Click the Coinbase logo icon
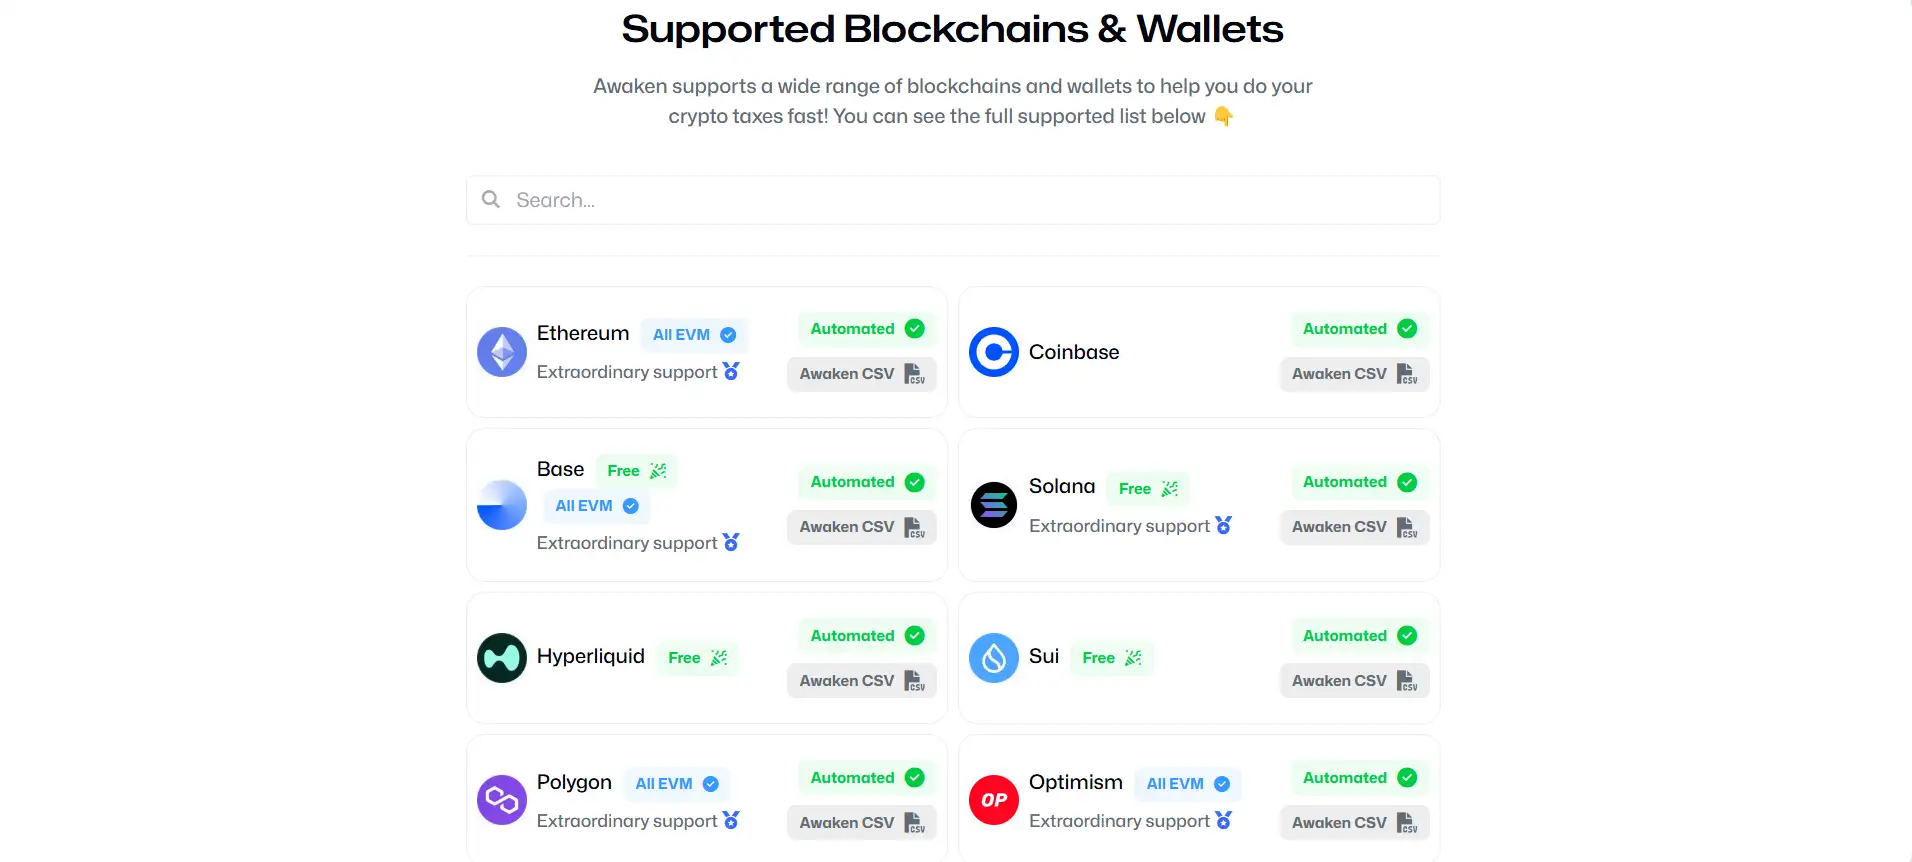 [994, 352]
